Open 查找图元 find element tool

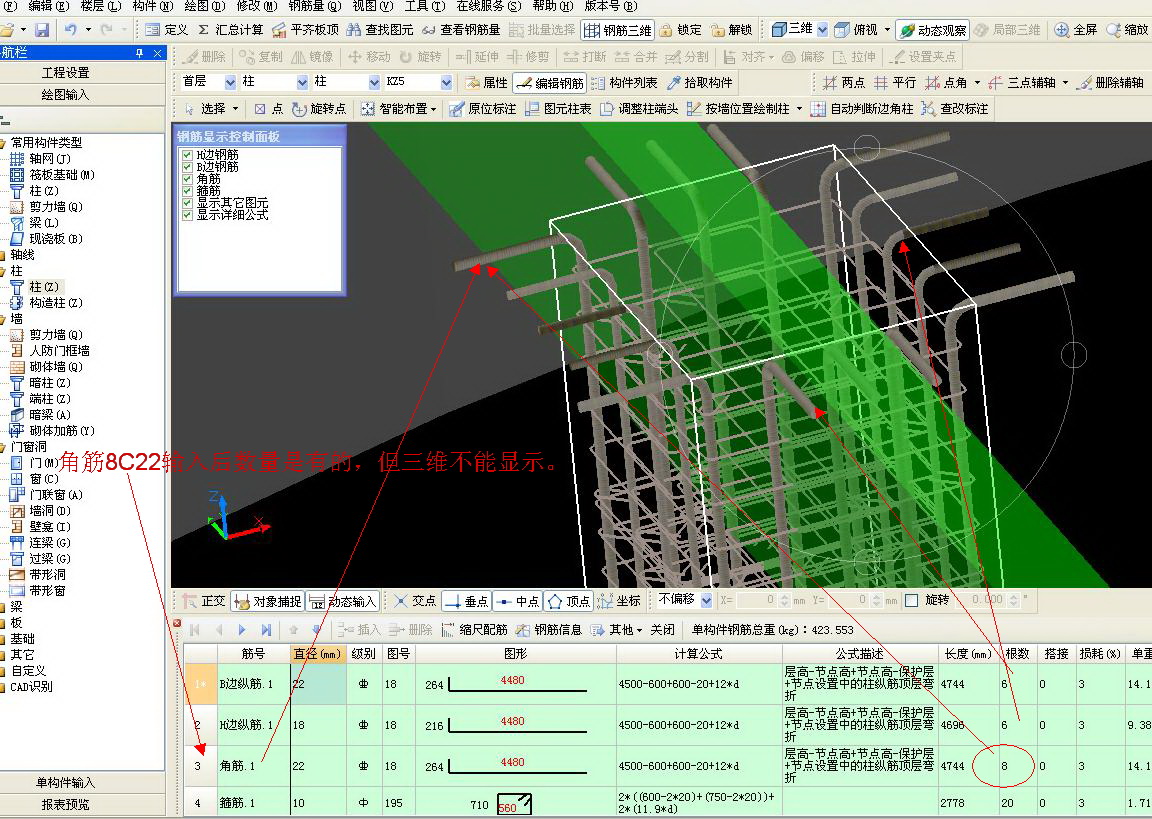pos(380,30)
